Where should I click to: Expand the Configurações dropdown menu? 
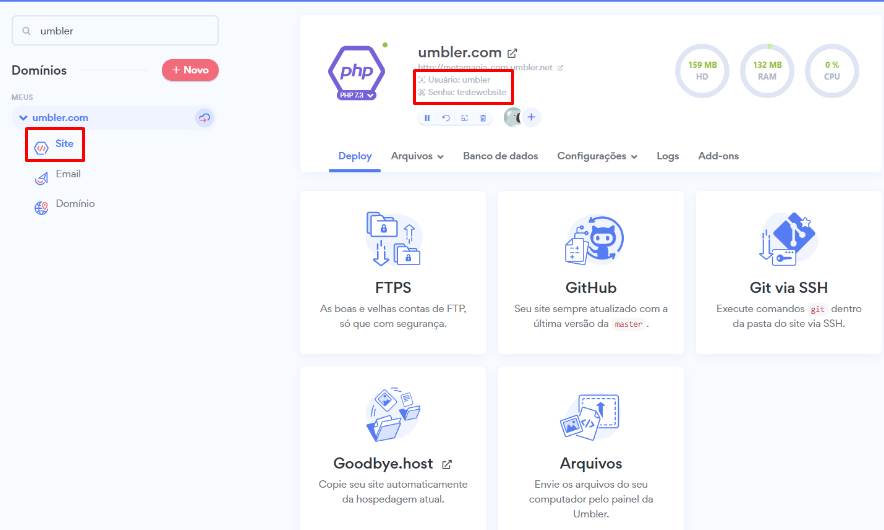596,156
